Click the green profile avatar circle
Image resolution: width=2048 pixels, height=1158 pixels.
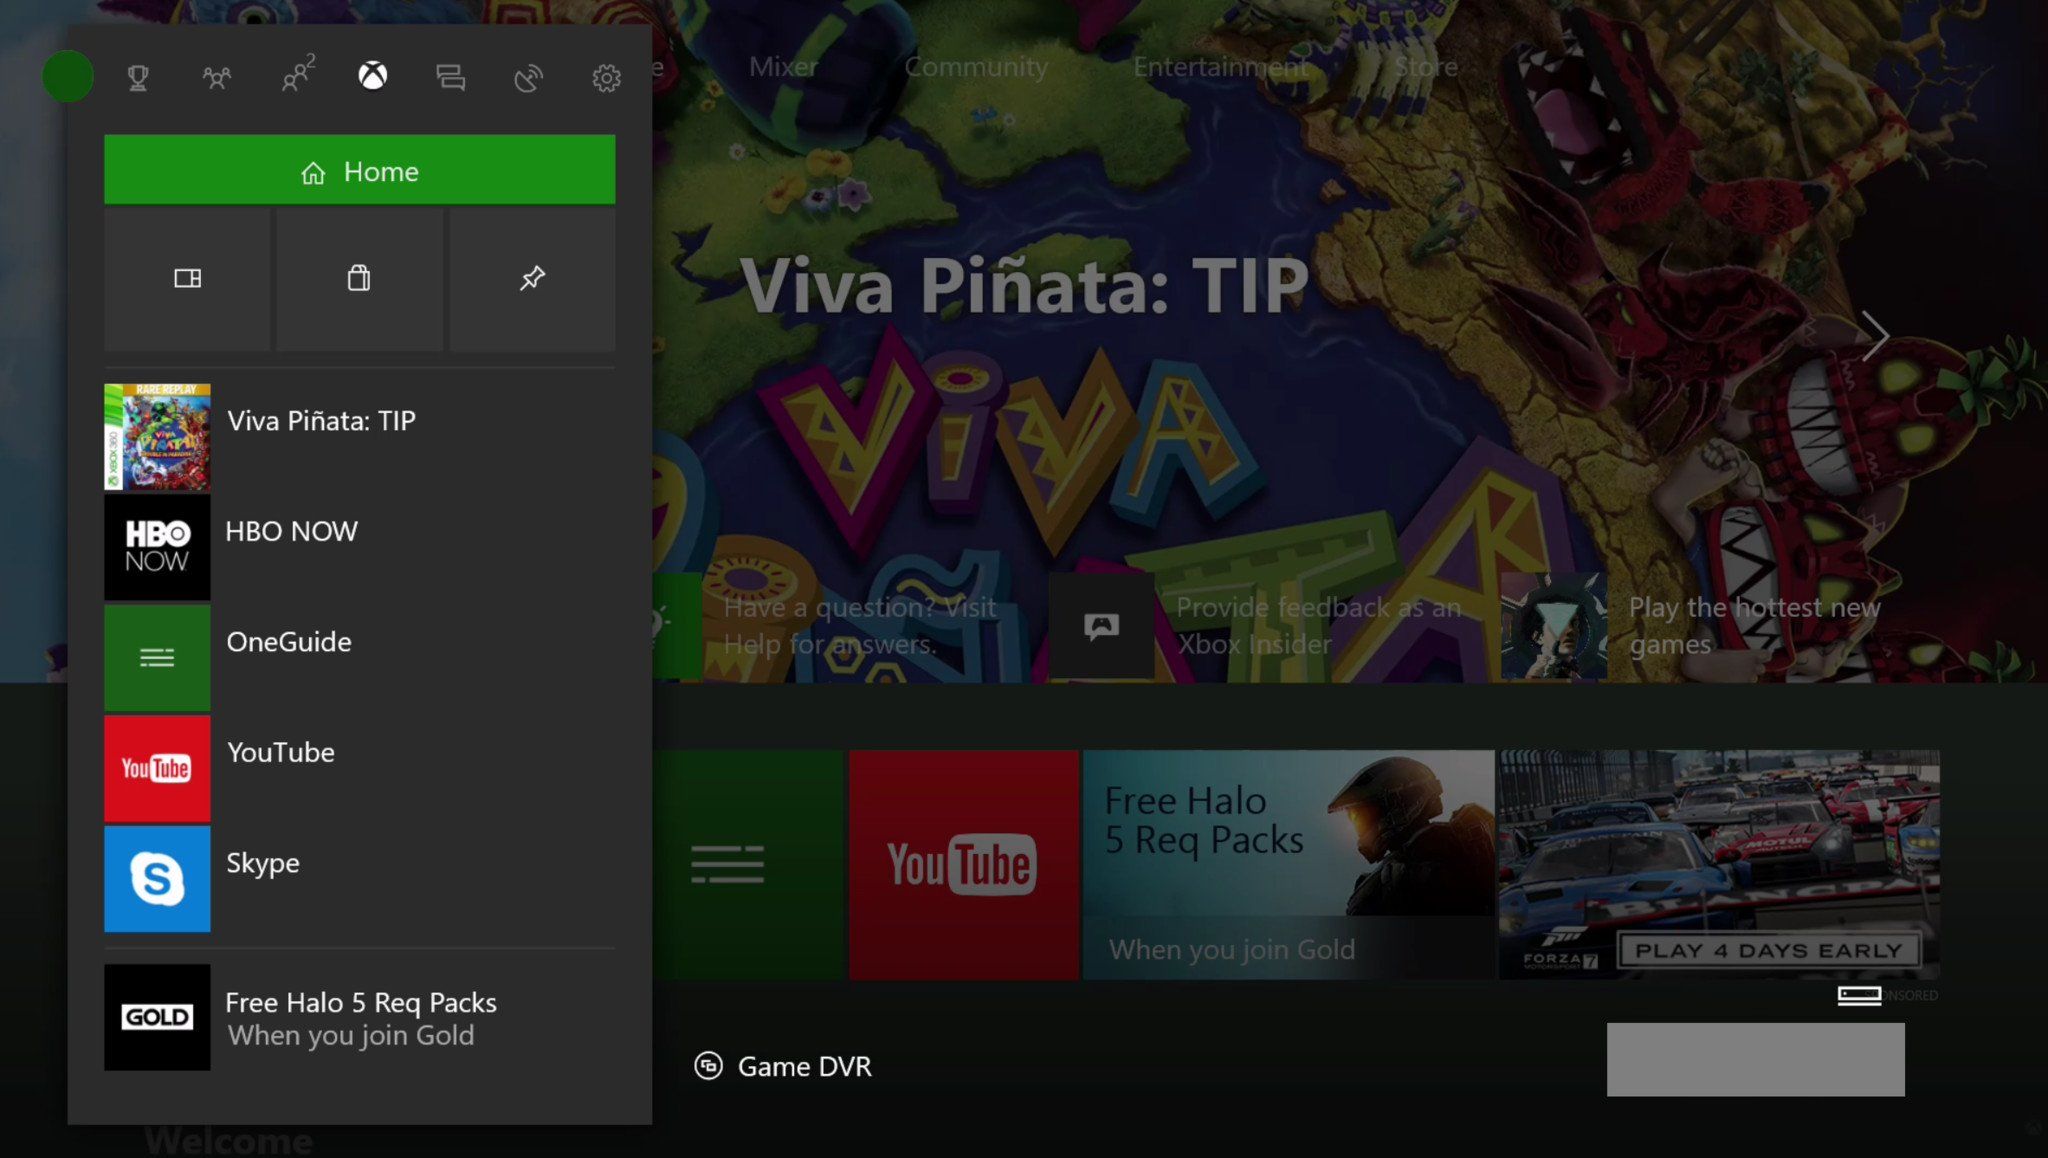[x=68, y=77]
